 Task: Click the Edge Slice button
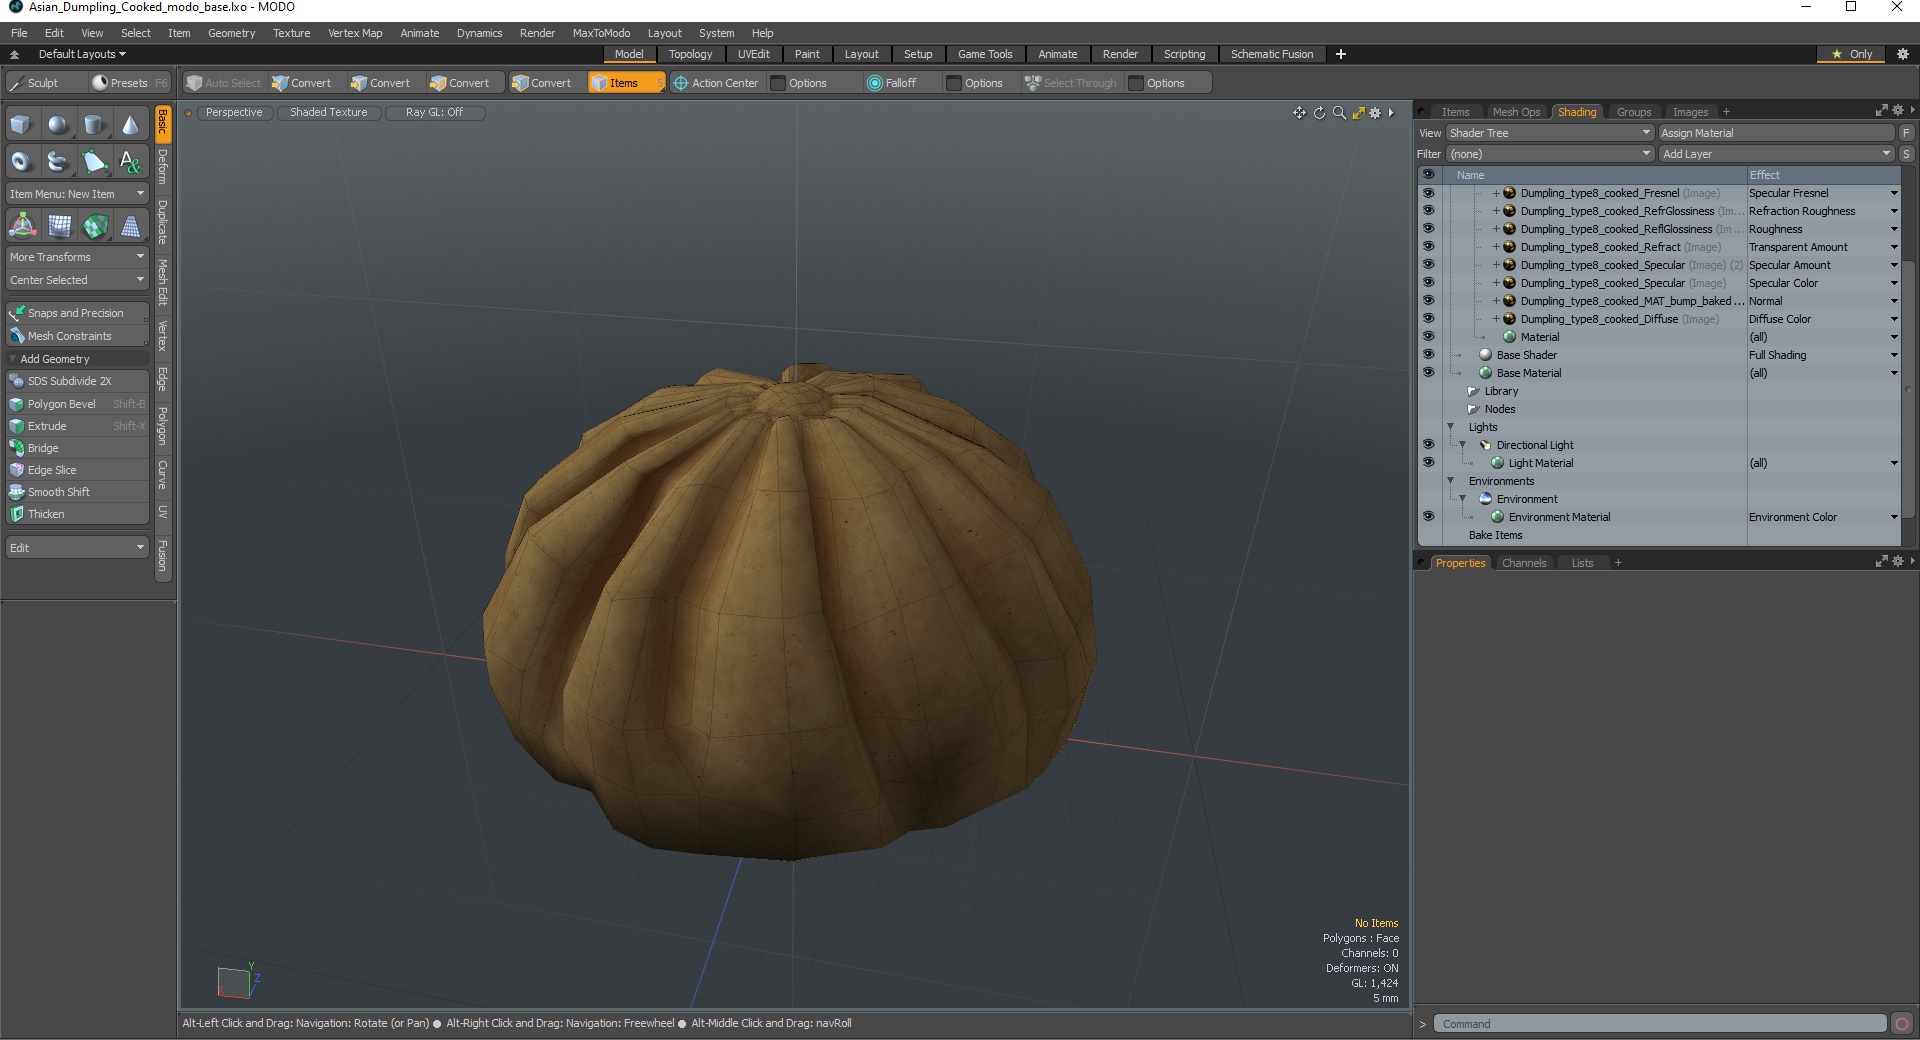click(x=77, y=470)
